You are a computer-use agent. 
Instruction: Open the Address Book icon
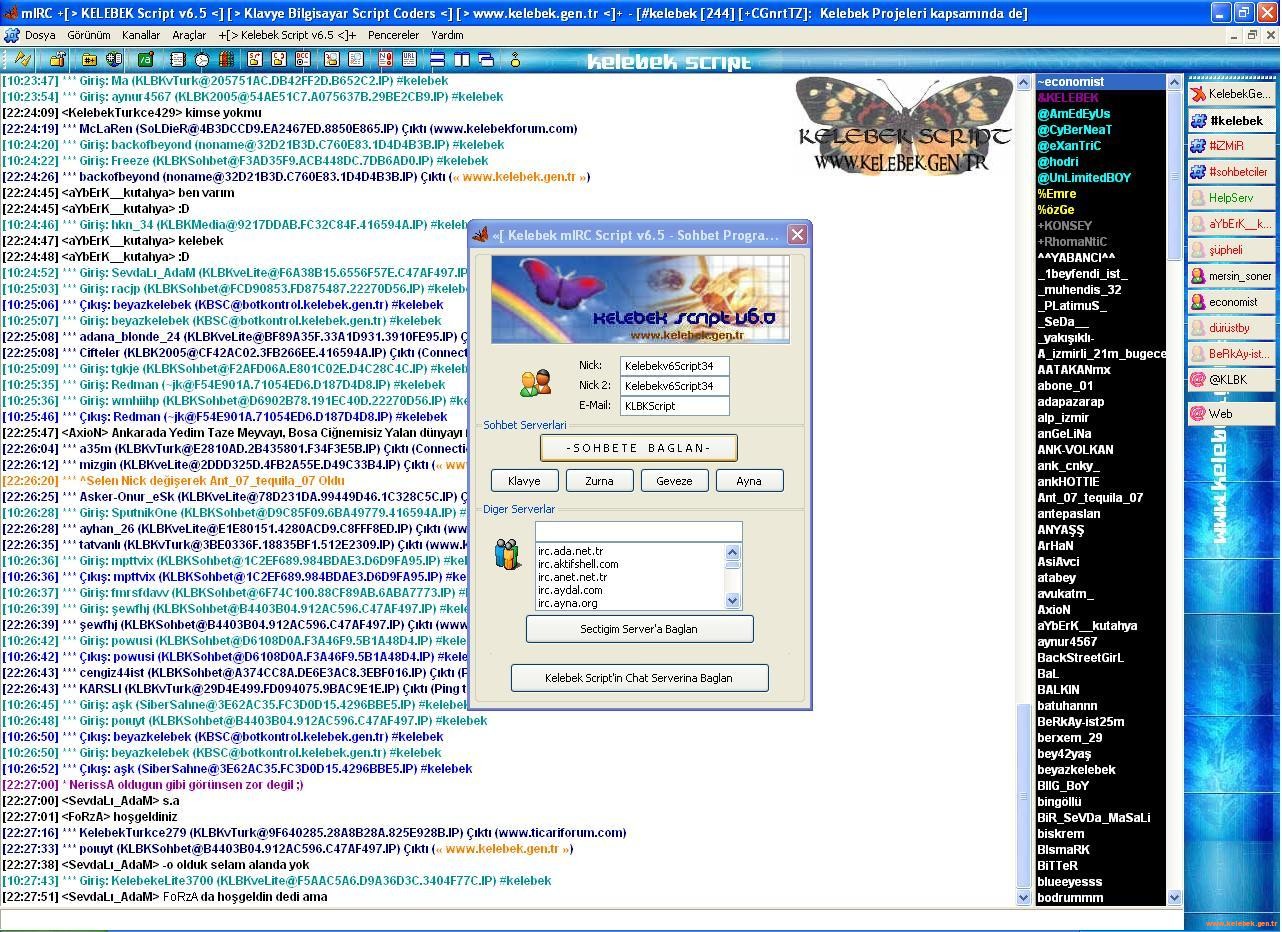pyautogui.click(x=177, y=60)
